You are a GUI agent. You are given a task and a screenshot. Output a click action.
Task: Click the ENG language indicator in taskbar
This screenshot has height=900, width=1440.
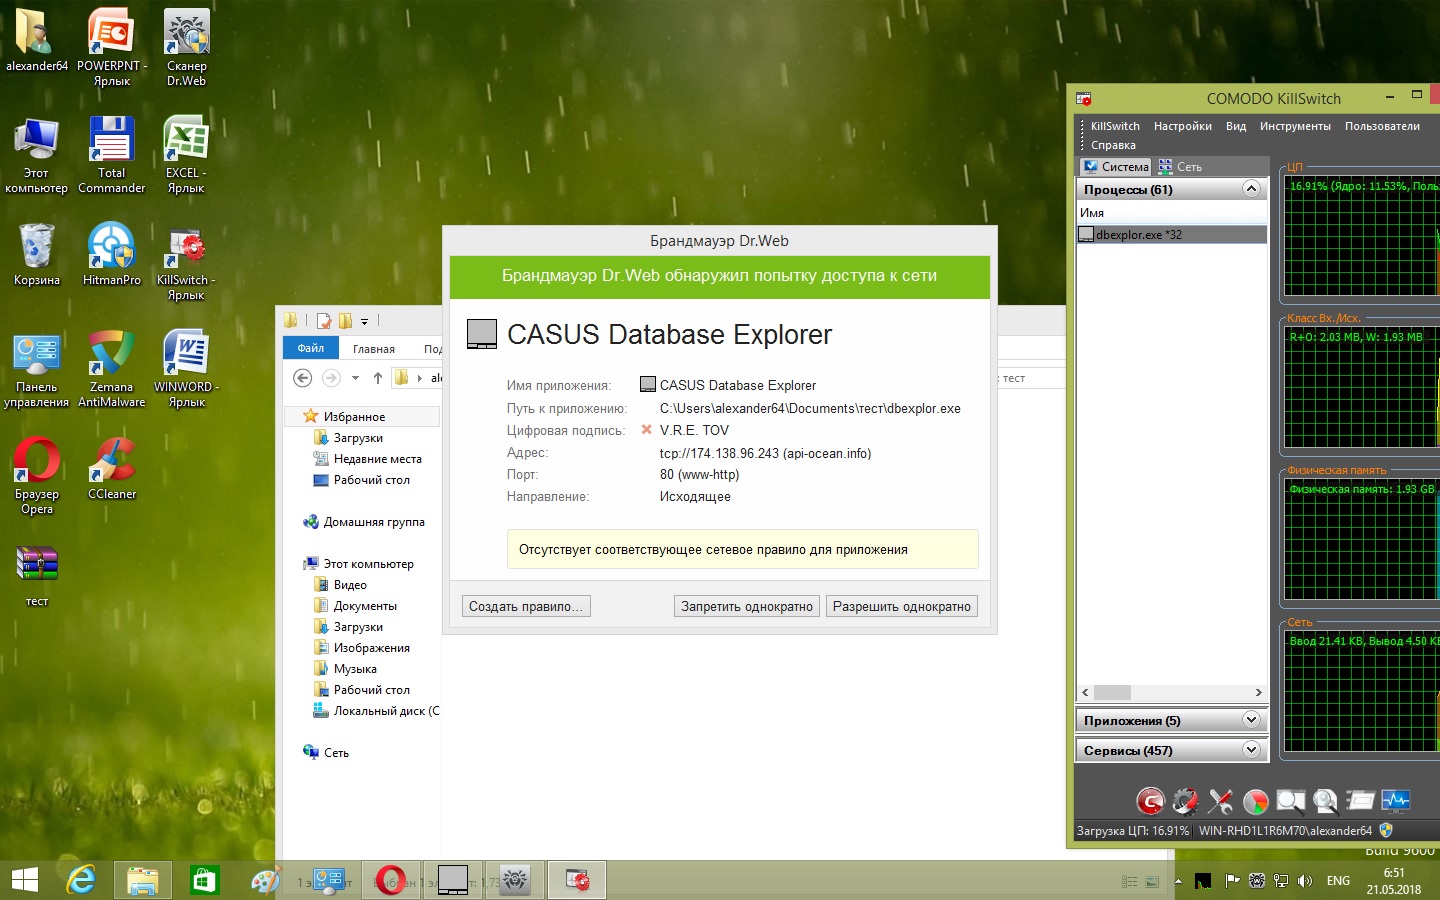pyautogui.click(x=1338, y=881)
